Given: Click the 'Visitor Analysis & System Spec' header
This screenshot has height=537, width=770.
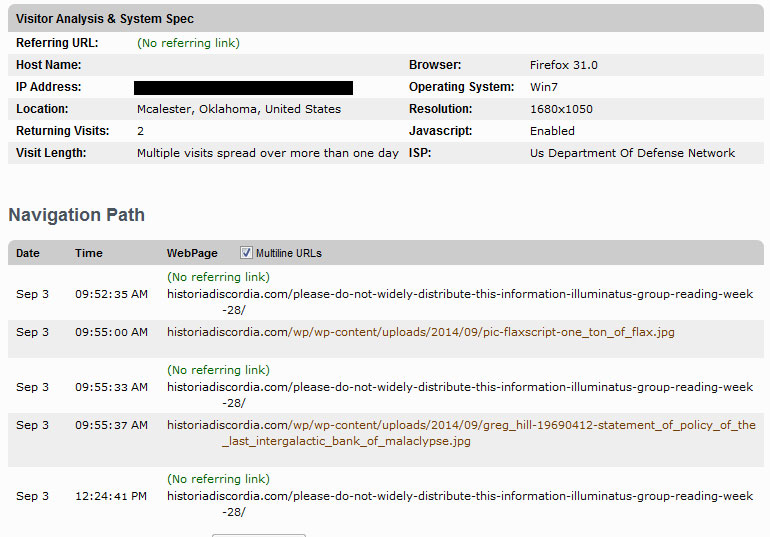Looking at the screenshot, I should coord(105,19).
